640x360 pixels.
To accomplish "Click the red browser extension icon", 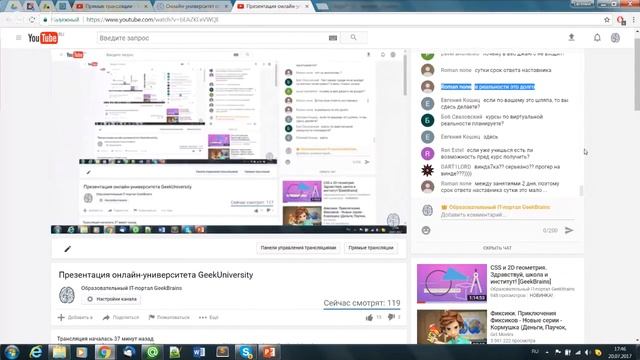I will click(621, 20).
